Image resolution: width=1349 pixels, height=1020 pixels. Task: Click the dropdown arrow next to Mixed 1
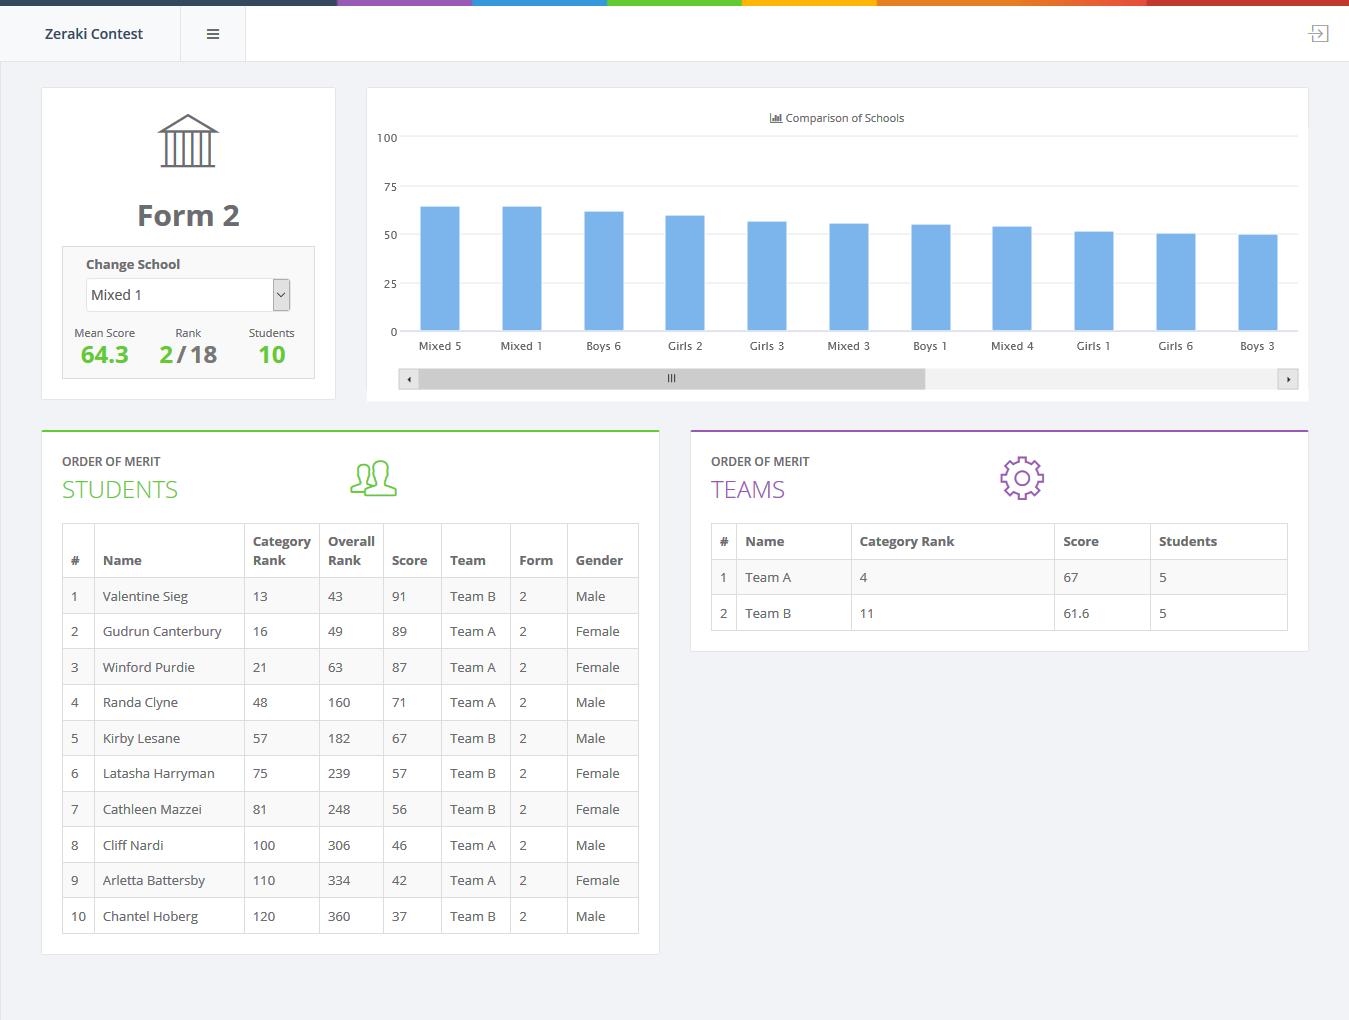[x=281, y=295]
